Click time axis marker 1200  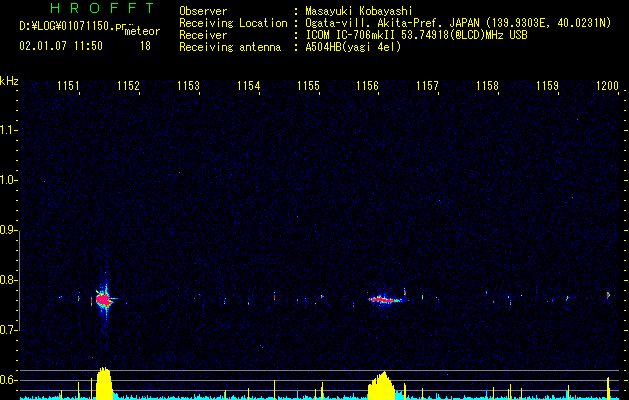click(x=607, y=86)
